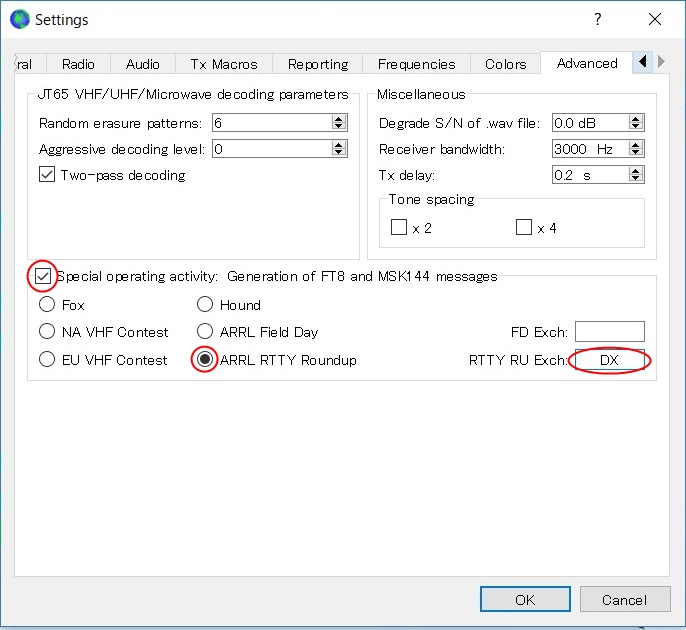Decrease Degrade S/N value
Image resolution: width=686 pixels, height=630 pixels.
(636, 127)
